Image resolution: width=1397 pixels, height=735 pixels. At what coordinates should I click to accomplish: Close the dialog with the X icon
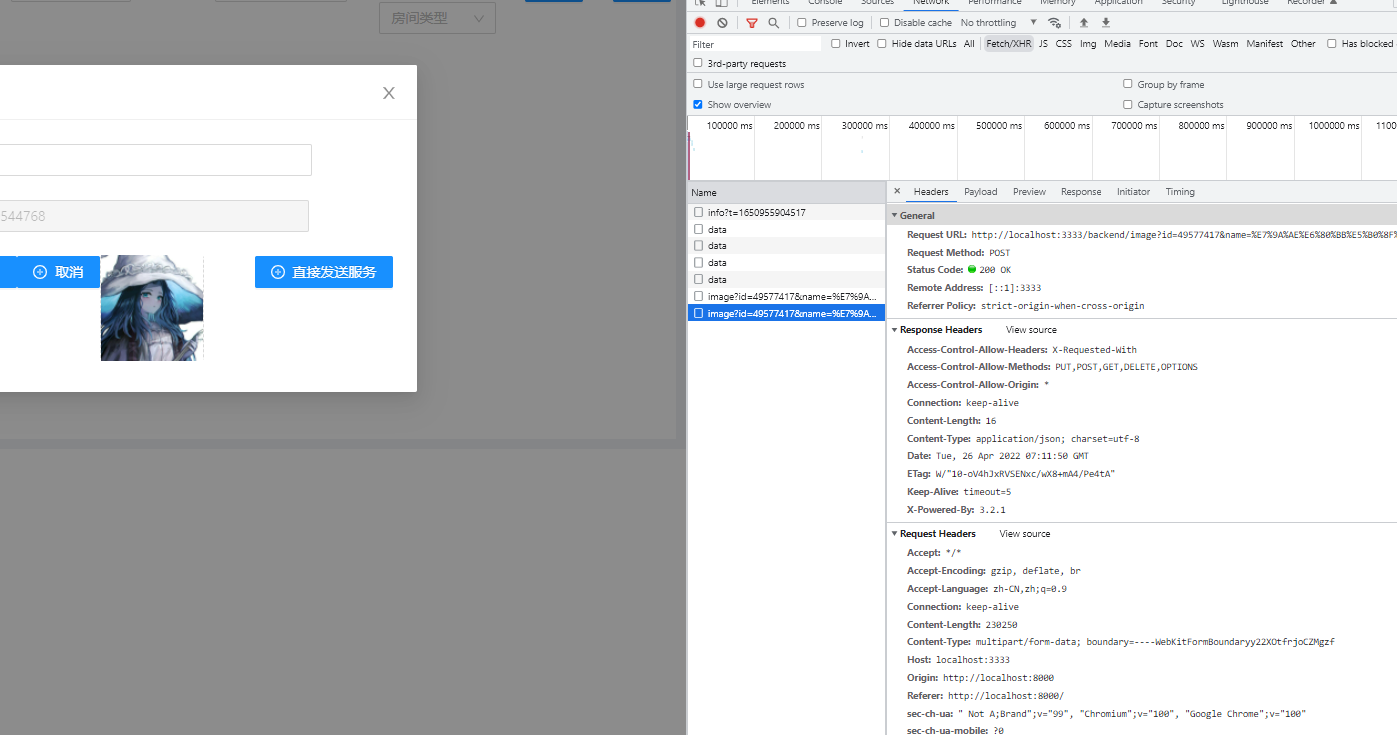[389, 93]
